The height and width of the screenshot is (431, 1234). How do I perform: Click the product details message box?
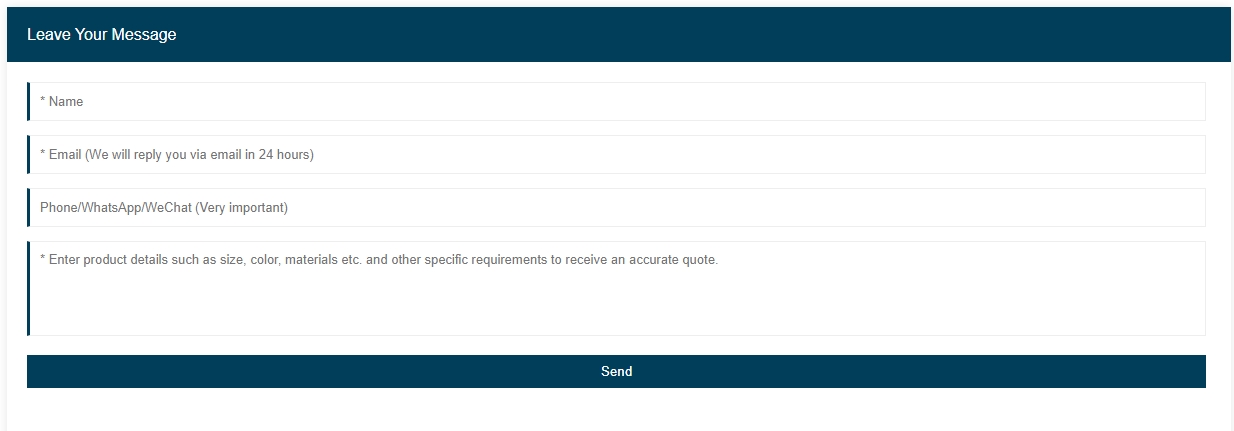(x=616, y=288)
